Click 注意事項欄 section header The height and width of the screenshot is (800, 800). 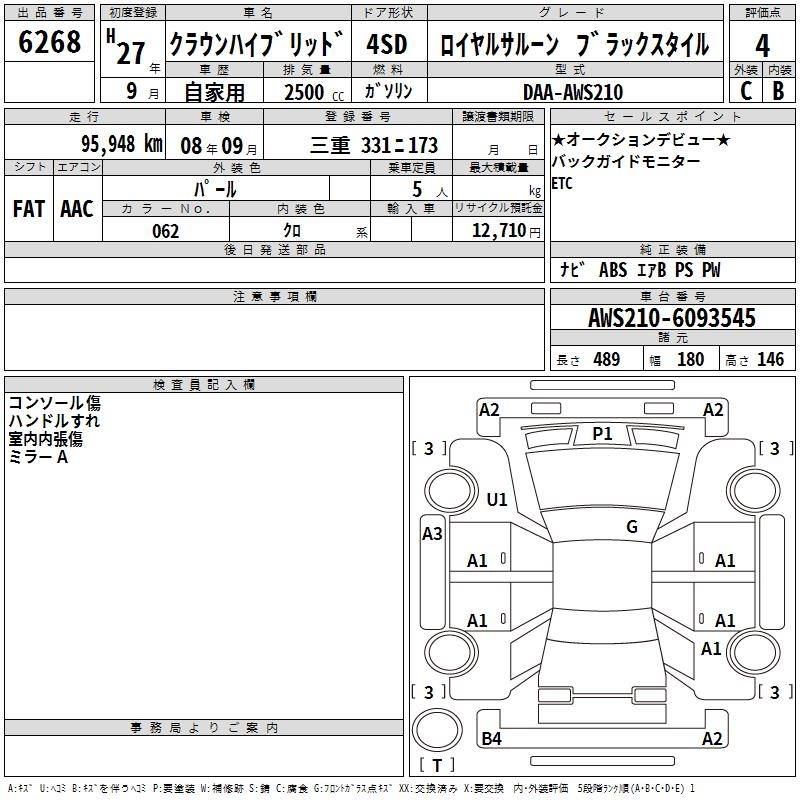point(274,296)
